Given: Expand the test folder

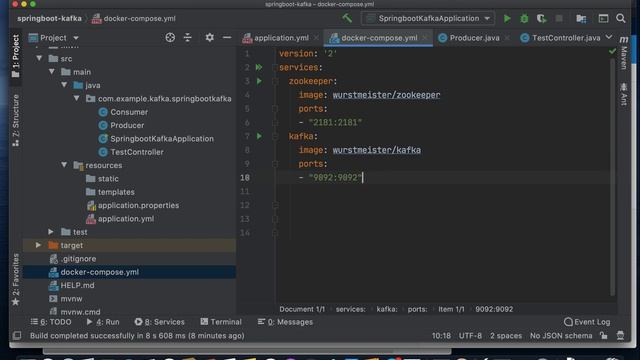Looking at the screenshot, I should [x=51, y=232].
